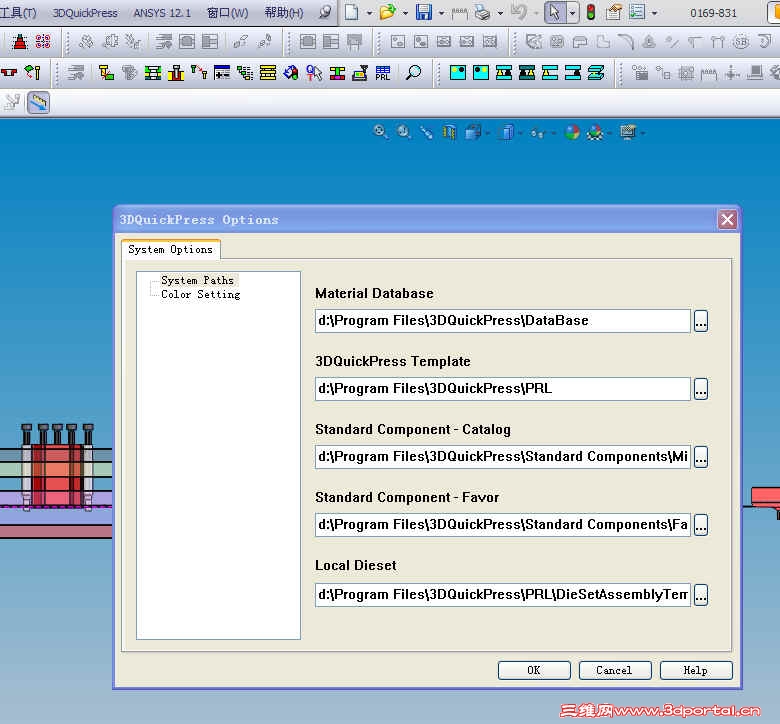Viewport: 780px width, 724px height.
Task: Browse for the Standard Component Favor folder
Action: [x=701, y=524]
